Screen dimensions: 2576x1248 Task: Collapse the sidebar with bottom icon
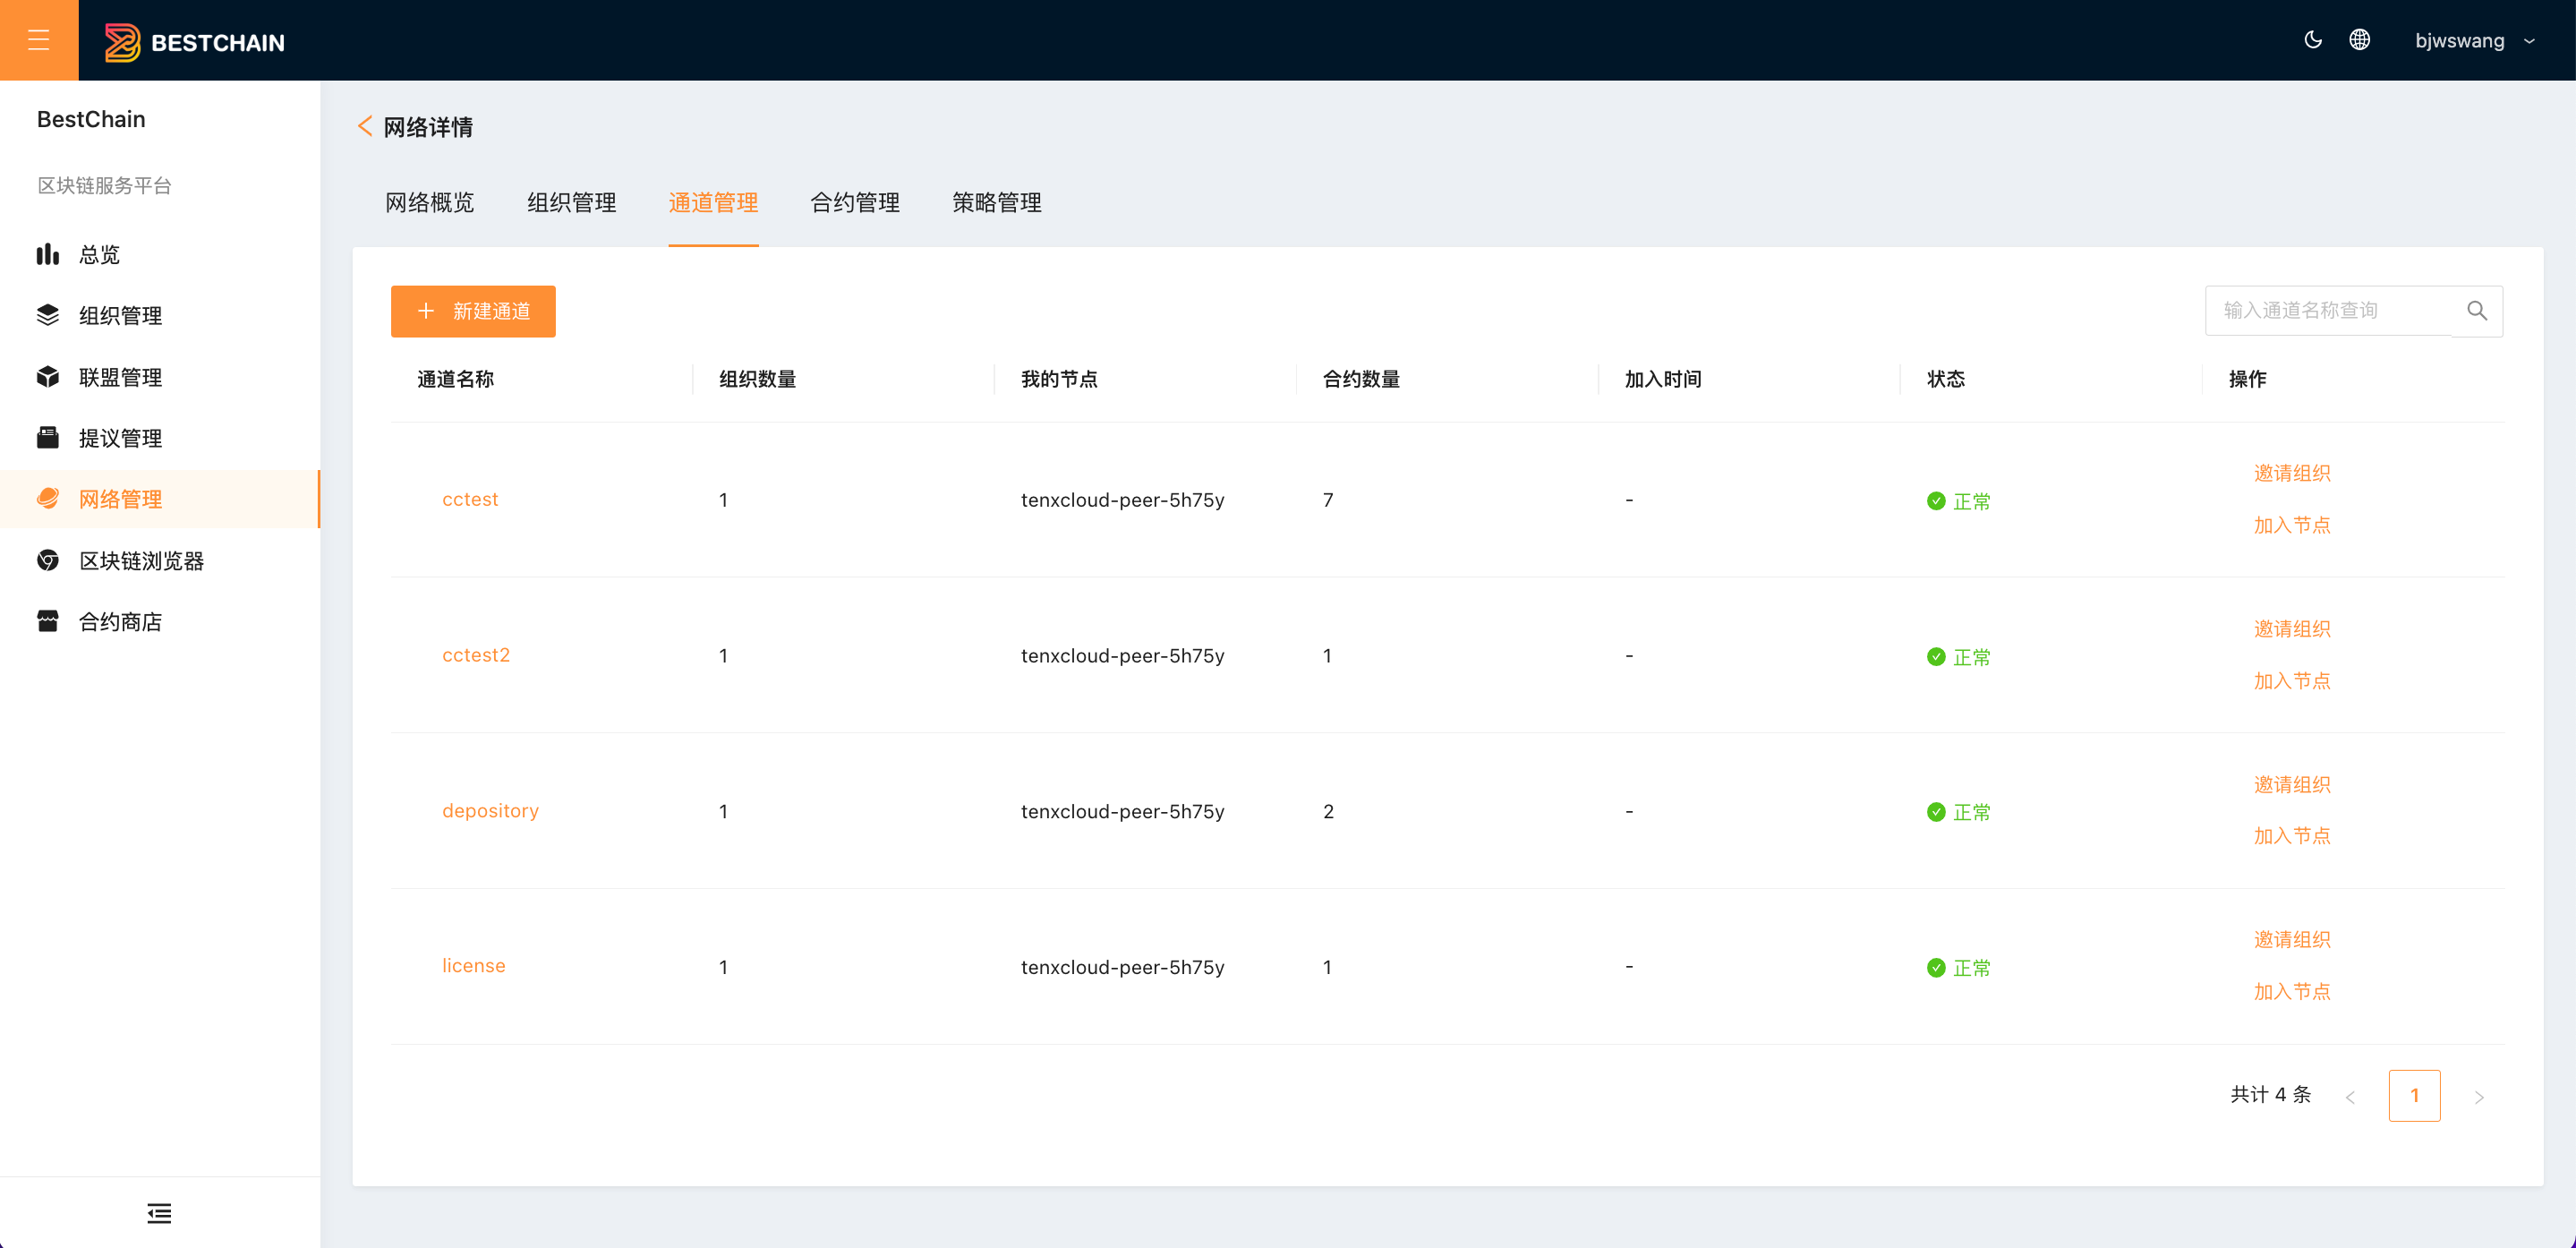[159, 1213]
